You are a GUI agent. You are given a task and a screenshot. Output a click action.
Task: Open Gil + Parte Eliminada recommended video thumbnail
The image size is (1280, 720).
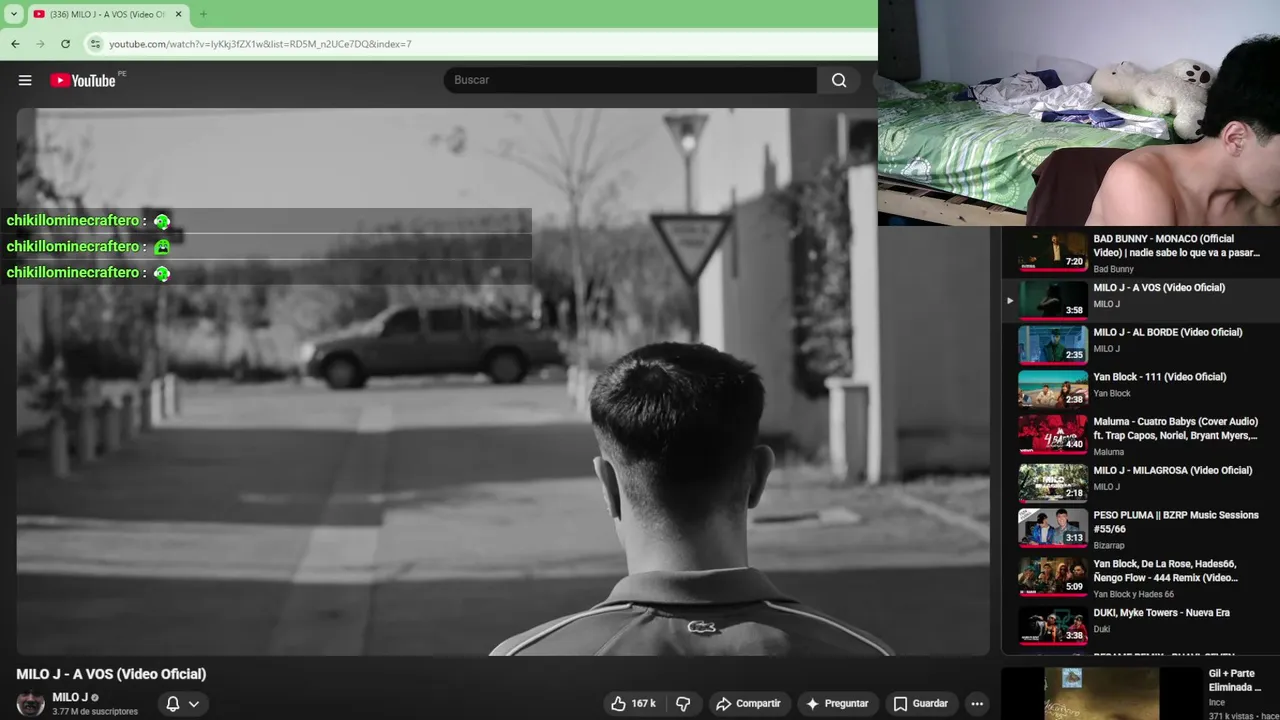click(x=1102, y=693)
